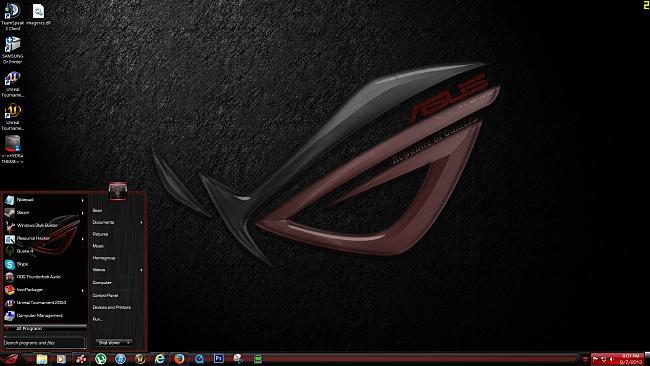The image size is (650, 366).
Task: Expand Steam jump list arrow
Action: pos(82,213)
